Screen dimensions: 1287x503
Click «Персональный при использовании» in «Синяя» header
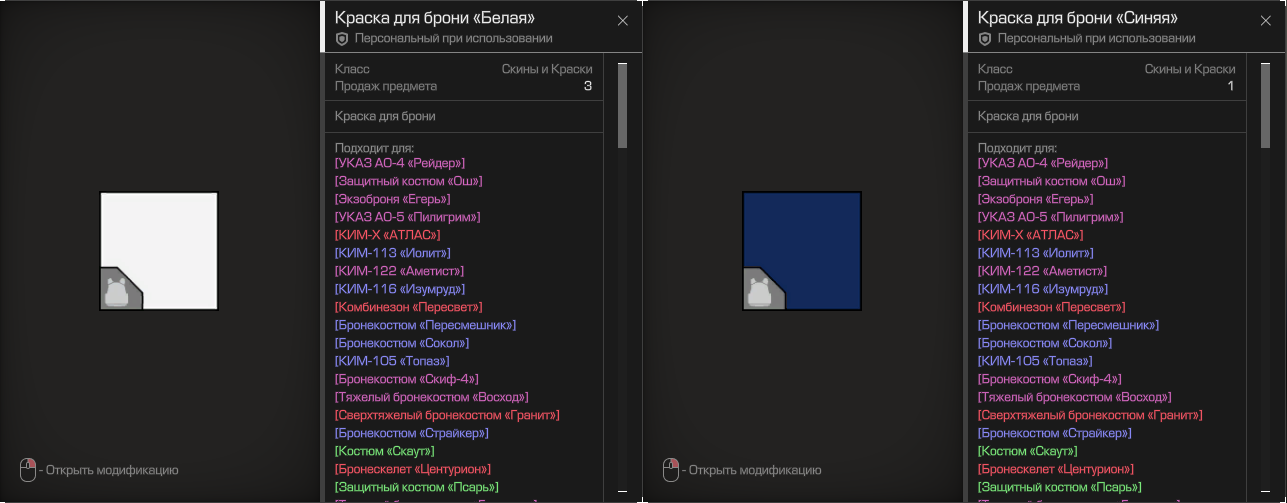tap(1096, 38)
